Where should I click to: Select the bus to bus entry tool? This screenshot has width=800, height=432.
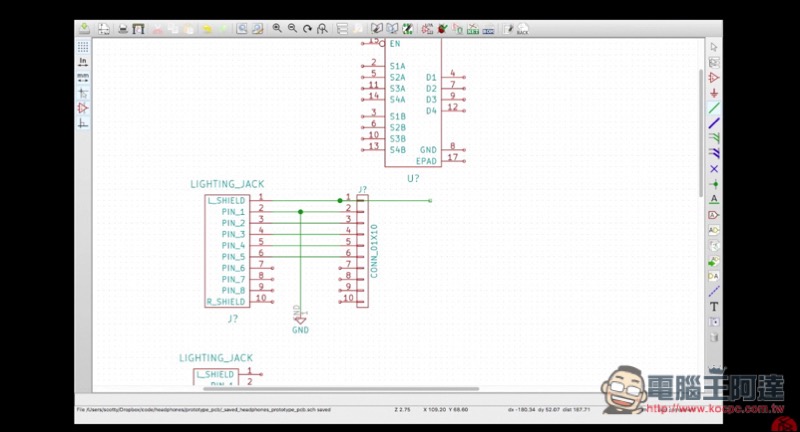(x=714, y=154)
